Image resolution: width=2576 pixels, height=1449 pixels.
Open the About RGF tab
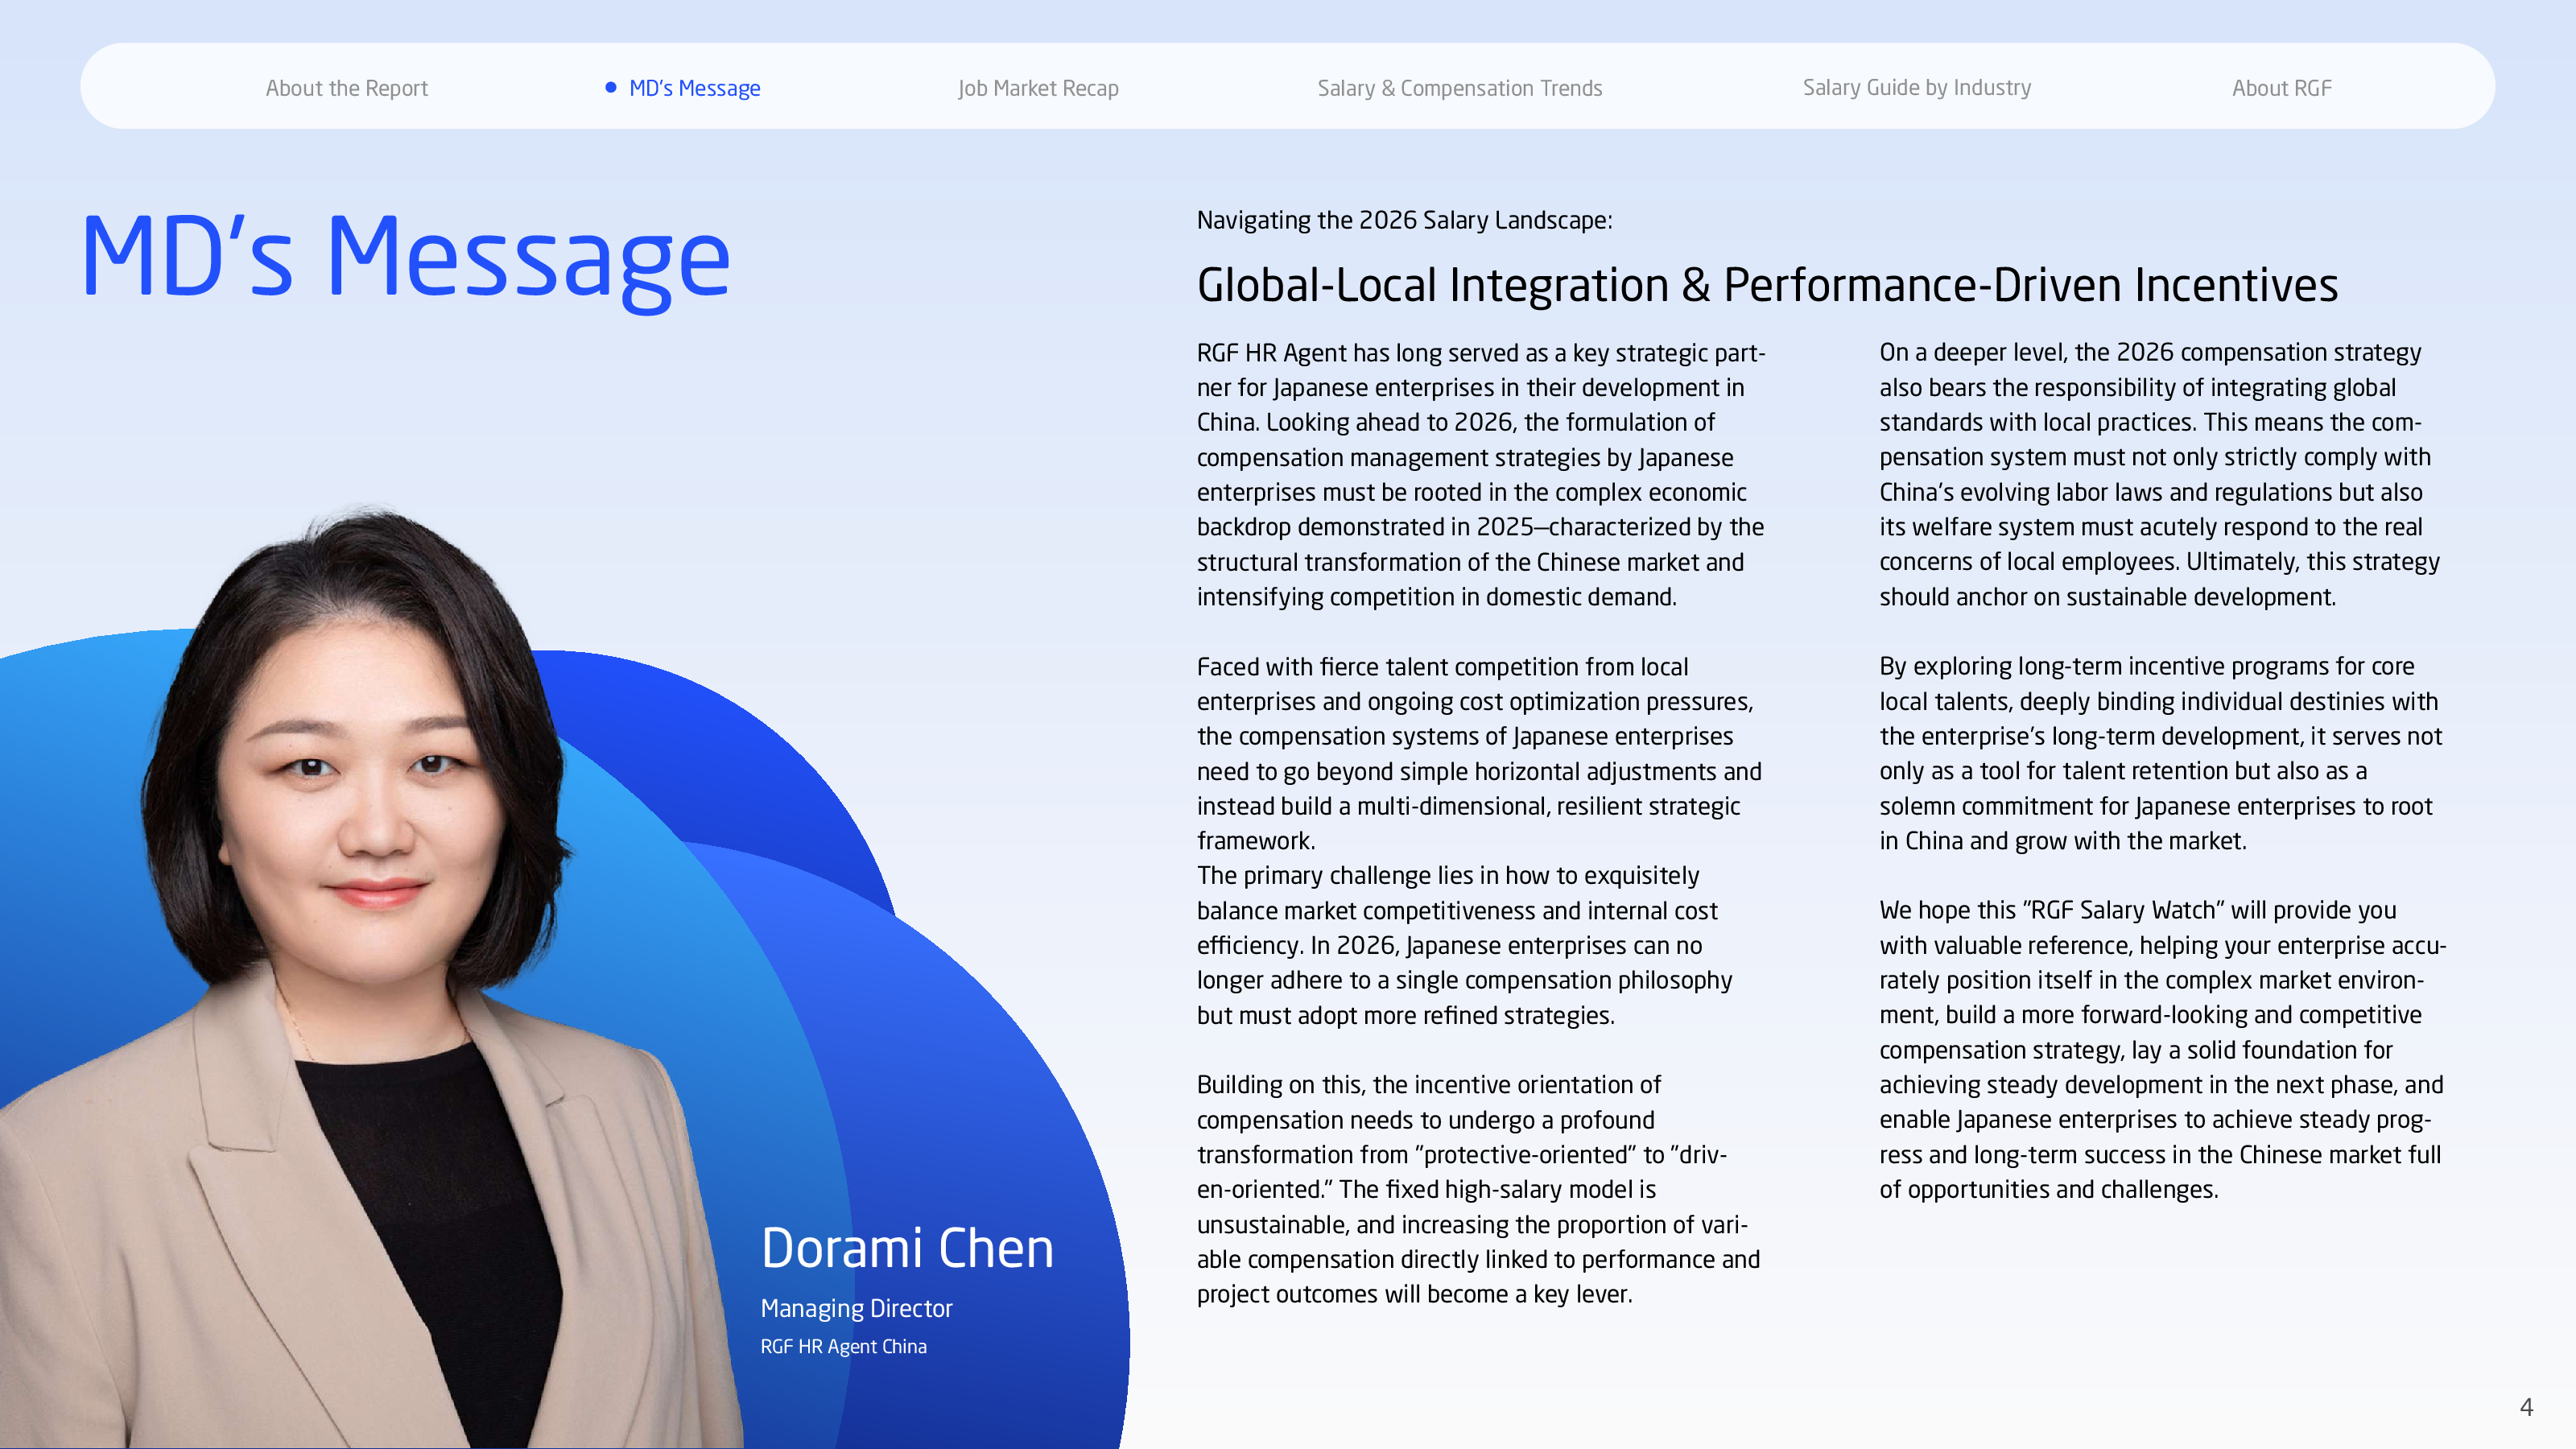tap(2281, 88)
